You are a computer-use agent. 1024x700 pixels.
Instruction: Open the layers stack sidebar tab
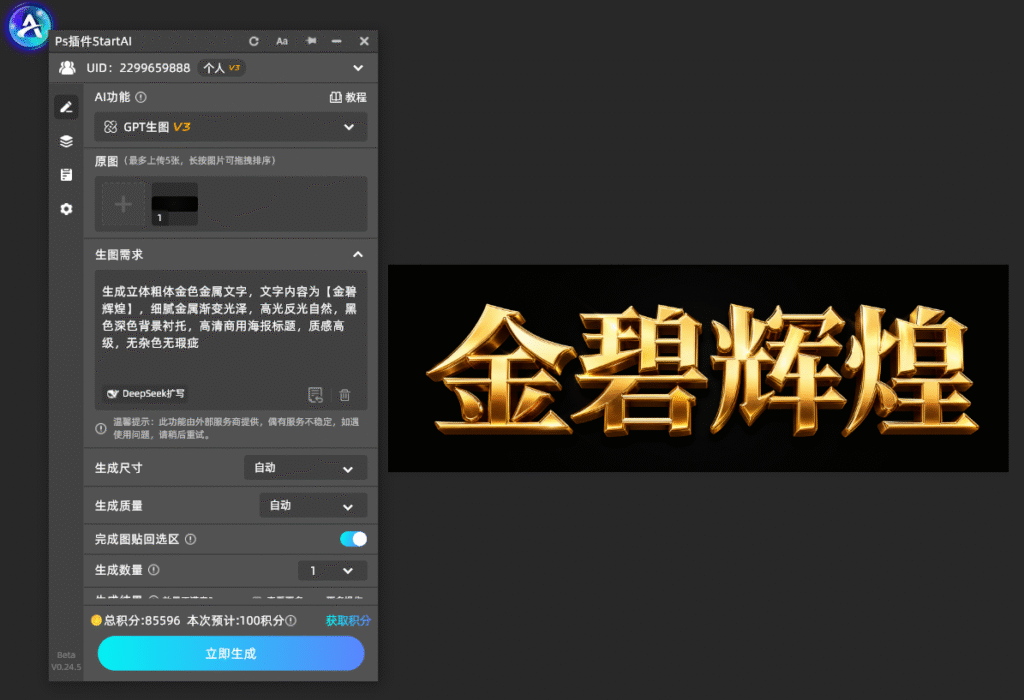point(67,141)
